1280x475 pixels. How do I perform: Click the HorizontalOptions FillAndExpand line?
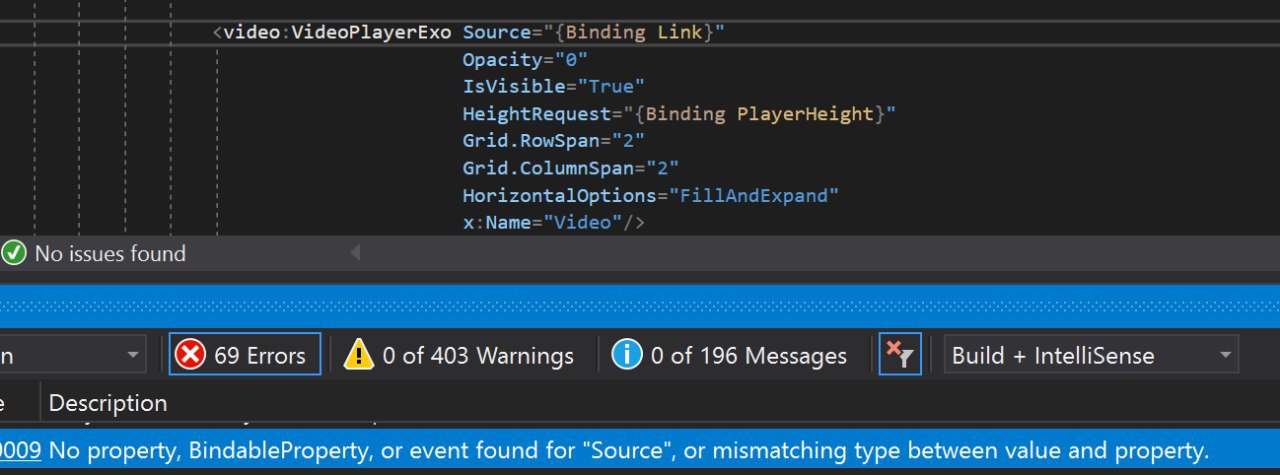(650, 195)
